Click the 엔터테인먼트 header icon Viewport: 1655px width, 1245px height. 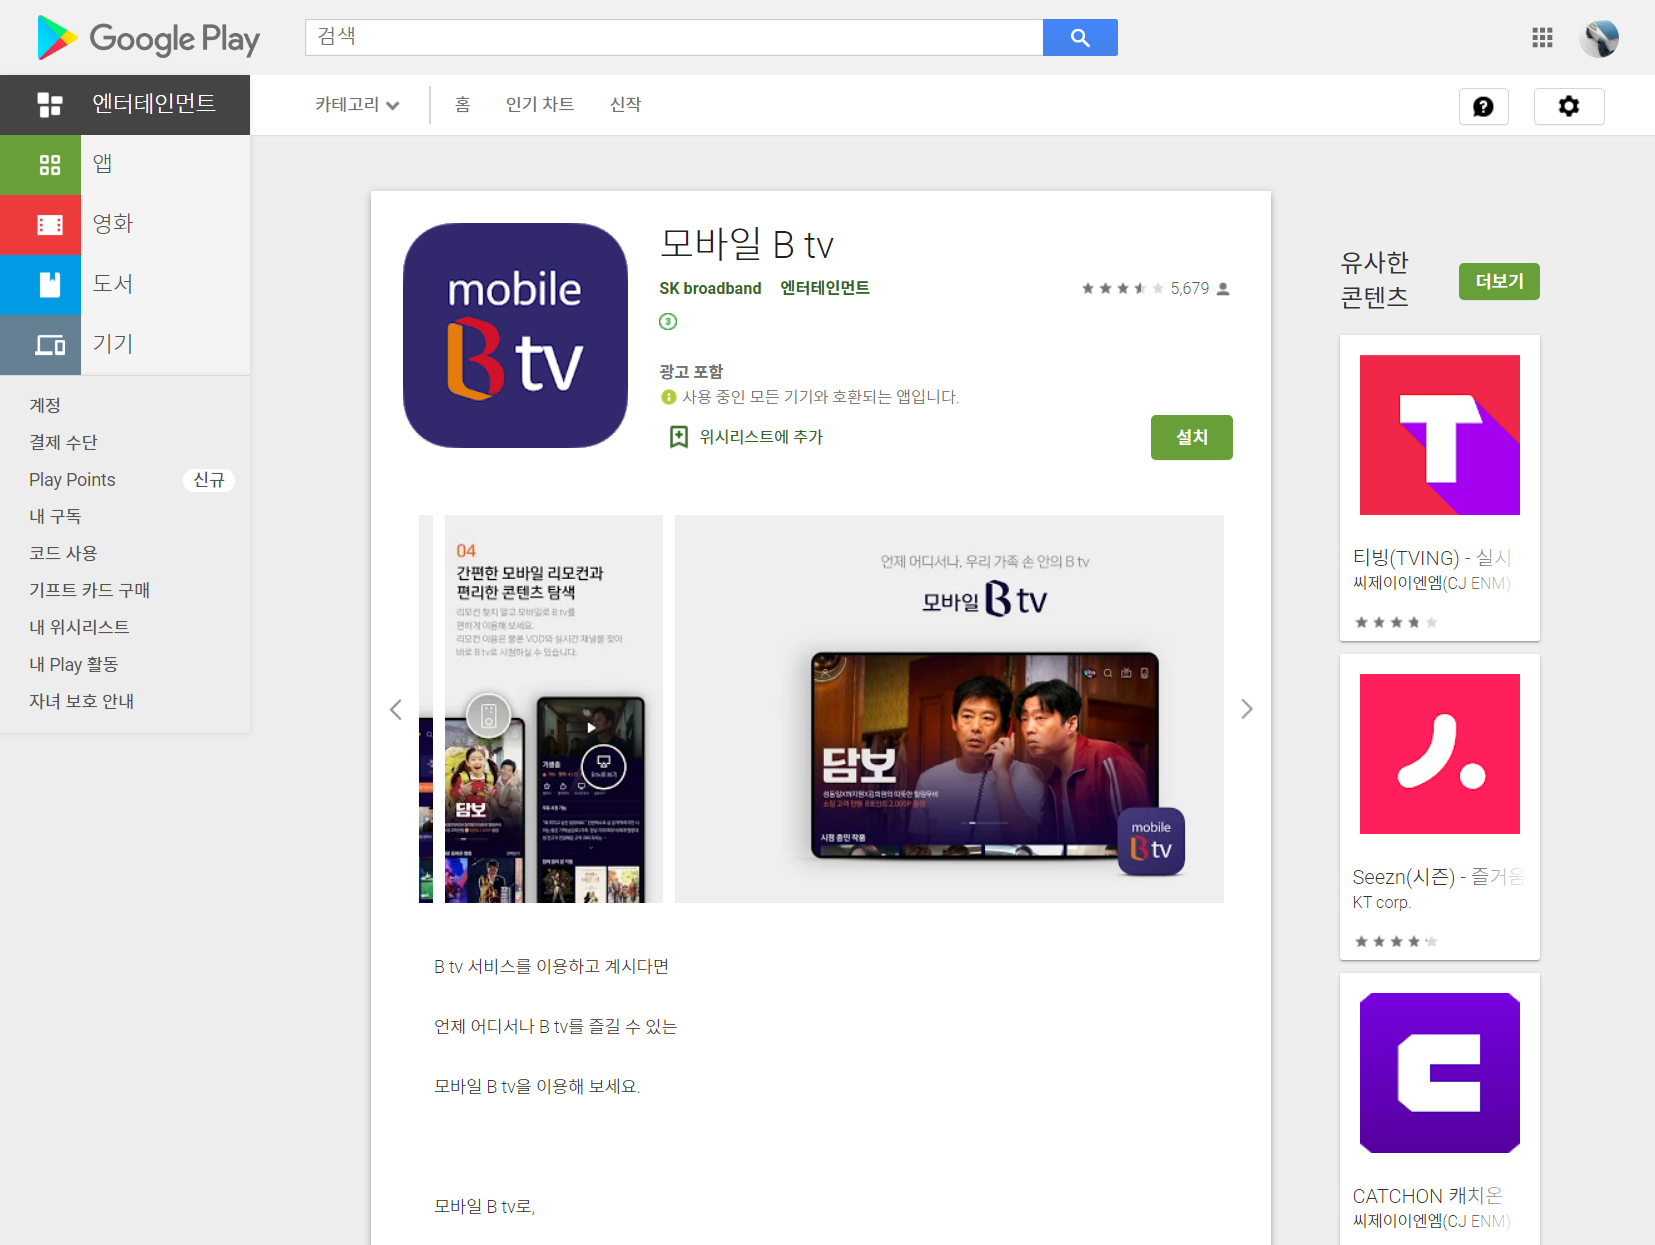point(49,104)
